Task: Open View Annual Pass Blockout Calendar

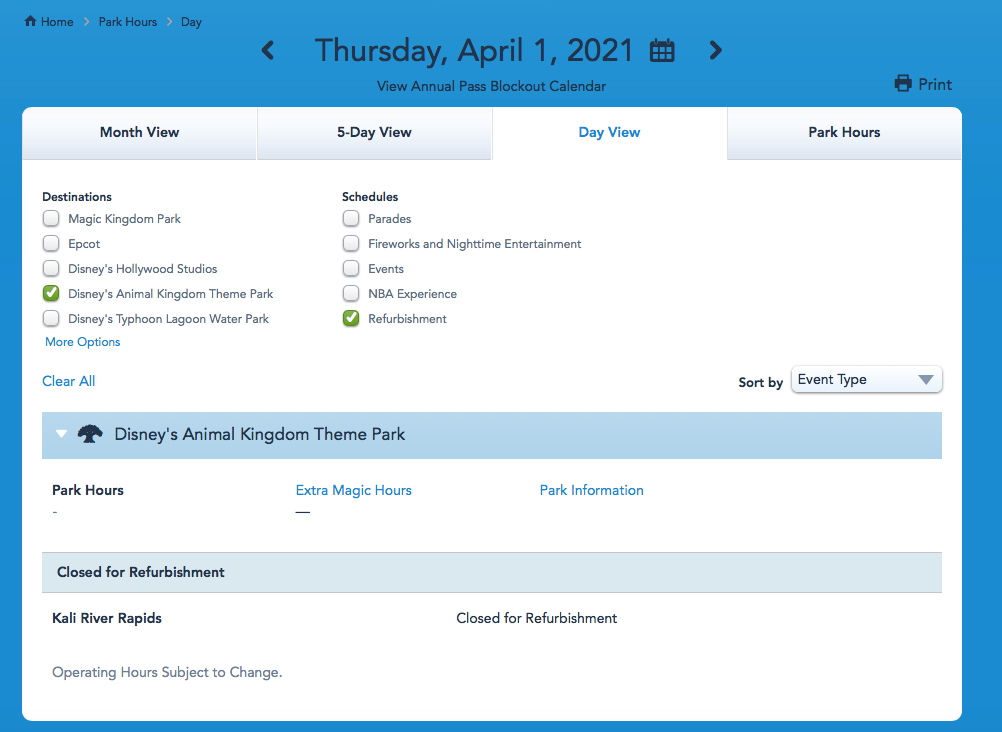Action: (x=491, y=86)
